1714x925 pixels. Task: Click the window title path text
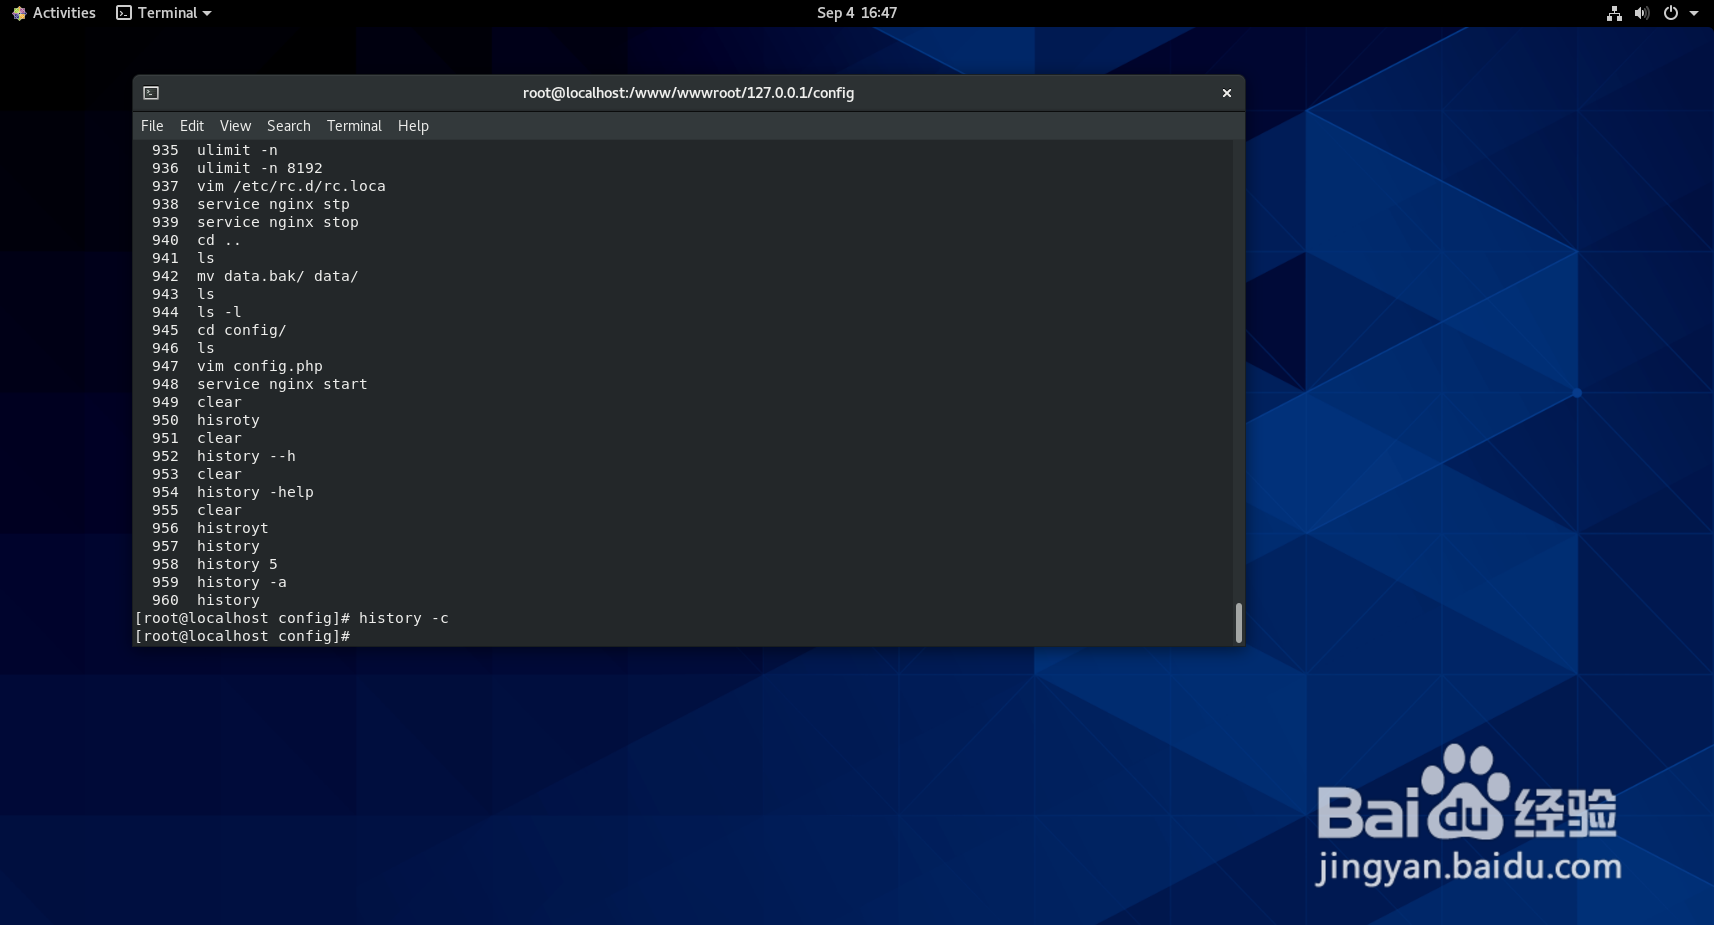point(688,93)
